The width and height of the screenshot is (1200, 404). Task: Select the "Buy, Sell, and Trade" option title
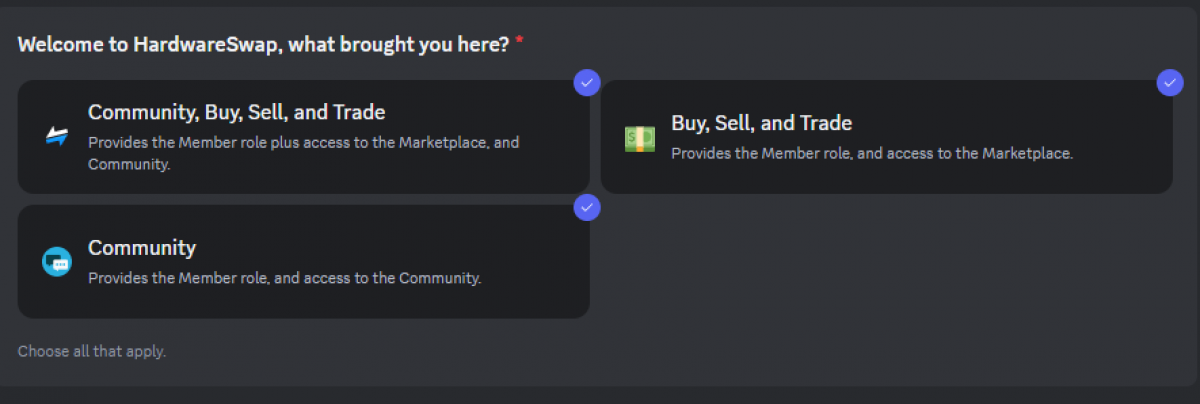pos(761,123)
